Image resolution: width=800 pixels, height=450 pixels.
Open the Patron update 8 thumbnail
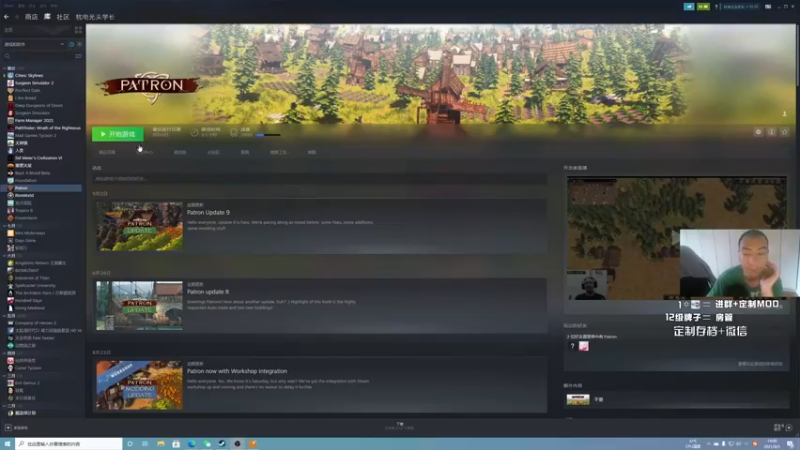[x=139, y=306]
